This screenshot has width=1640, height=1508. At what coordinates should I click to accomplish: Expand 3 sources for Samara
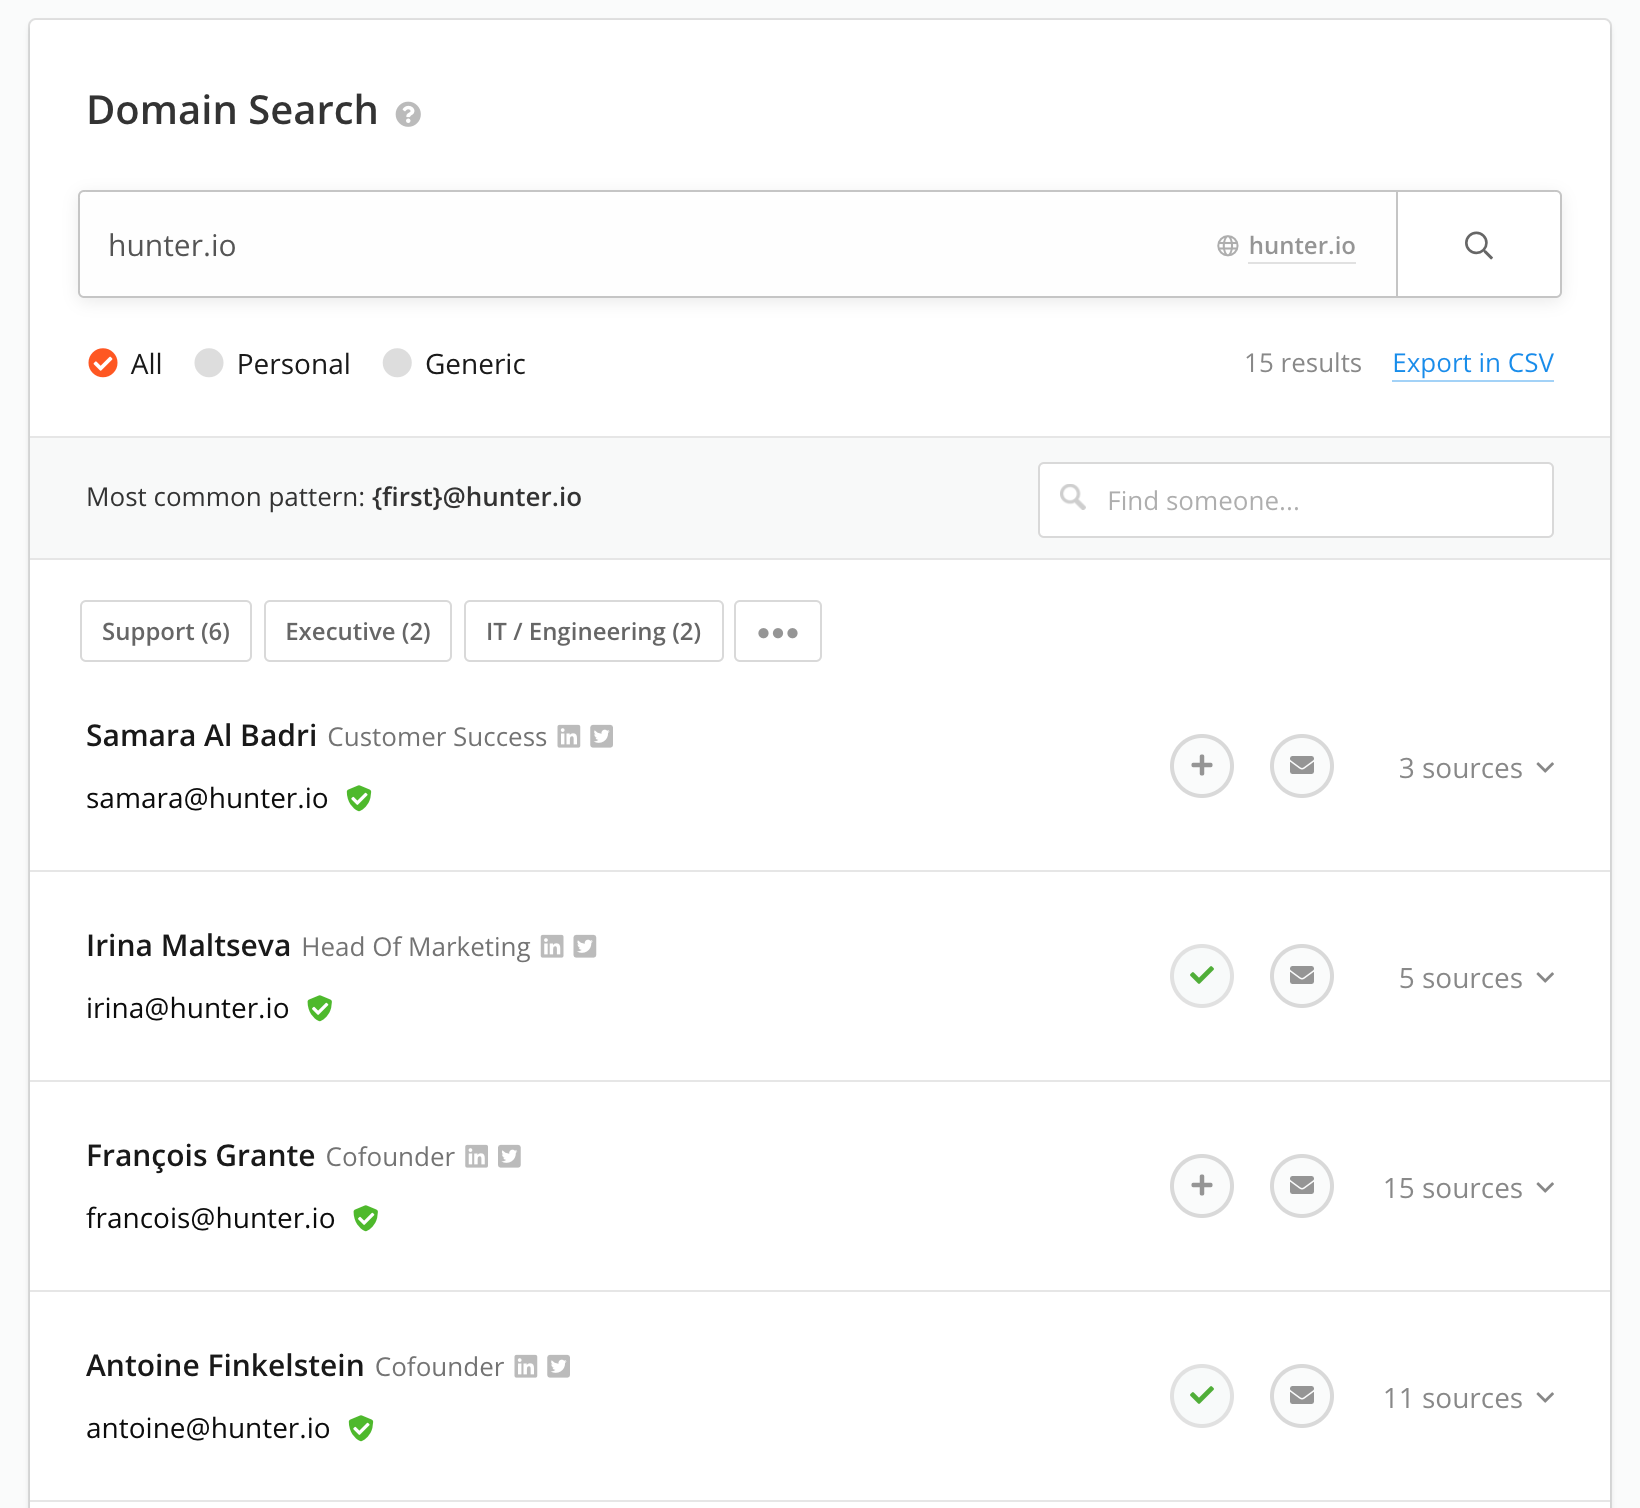pyautogui.click(x=1476, y=768)
